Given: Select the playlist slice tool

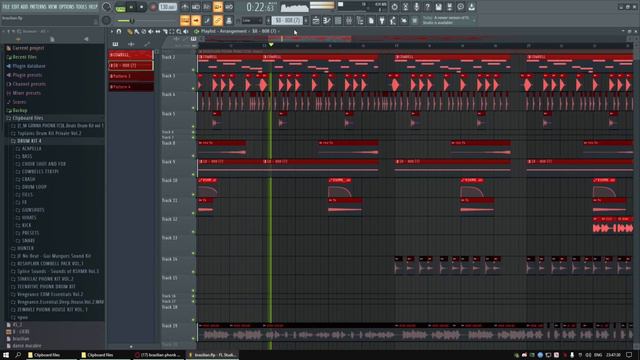Looking at the screenshot, I should pos(164,31).
